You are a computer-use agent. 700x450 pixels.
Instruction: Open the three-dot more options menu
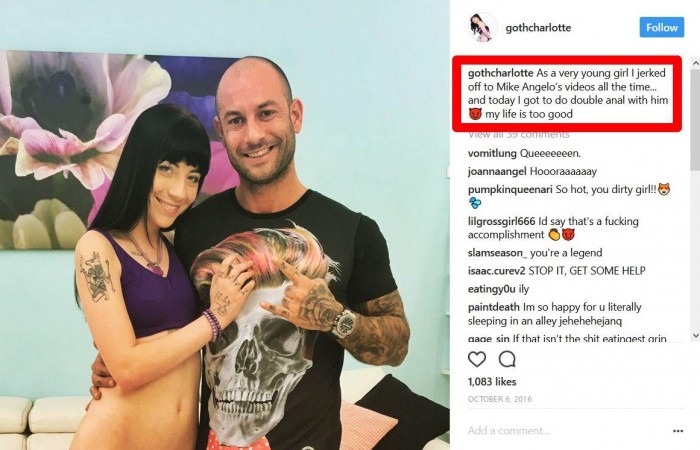pos(678,431)
